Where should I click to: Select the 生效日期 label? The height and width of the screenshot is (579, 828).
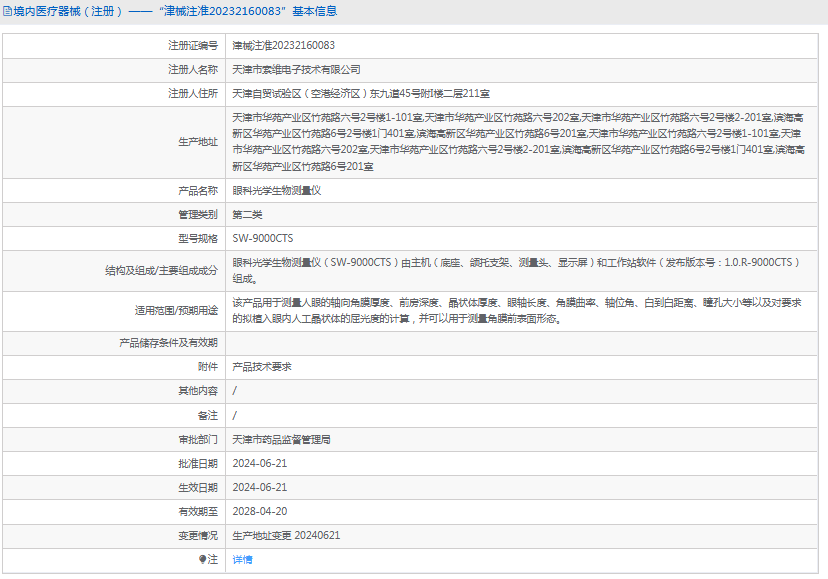click(x=198, y=488)
